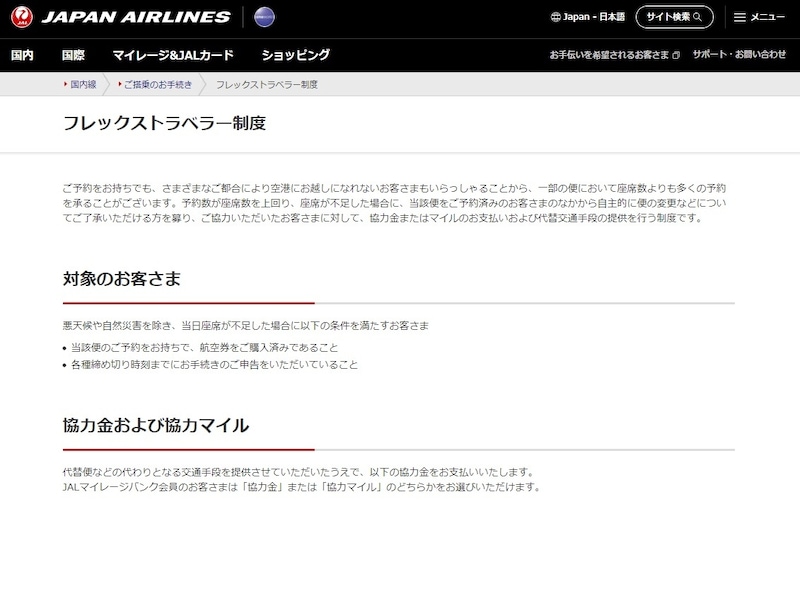
Task: Click the JAPAN AIRLINES wordmark
Action: tap(136, 17)
